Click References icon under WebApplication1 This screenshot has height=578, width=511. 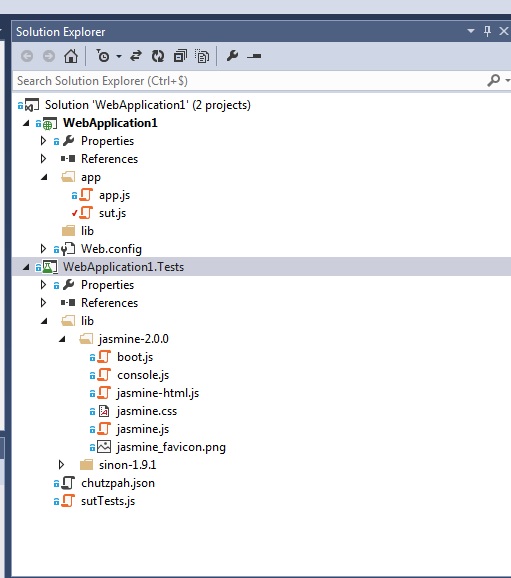[x=68, y=159]
